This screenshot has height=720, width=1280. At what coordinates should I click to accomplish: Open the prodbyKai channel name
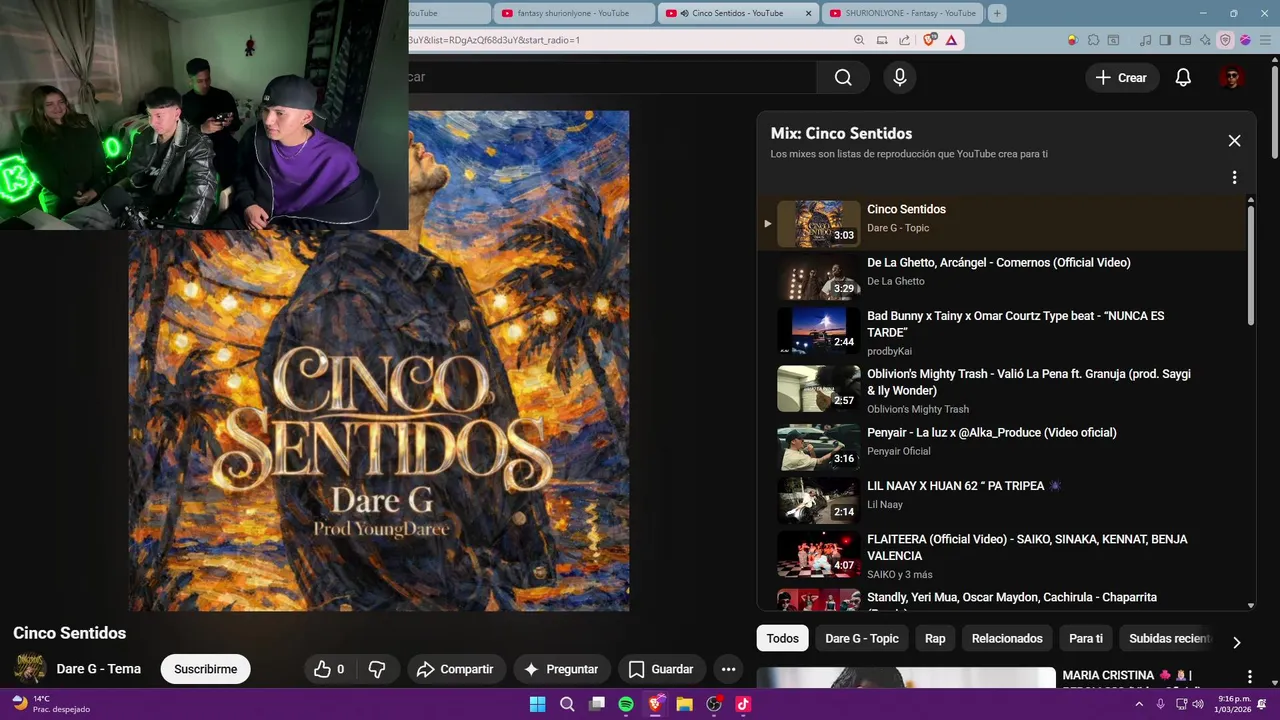point(889,351)
